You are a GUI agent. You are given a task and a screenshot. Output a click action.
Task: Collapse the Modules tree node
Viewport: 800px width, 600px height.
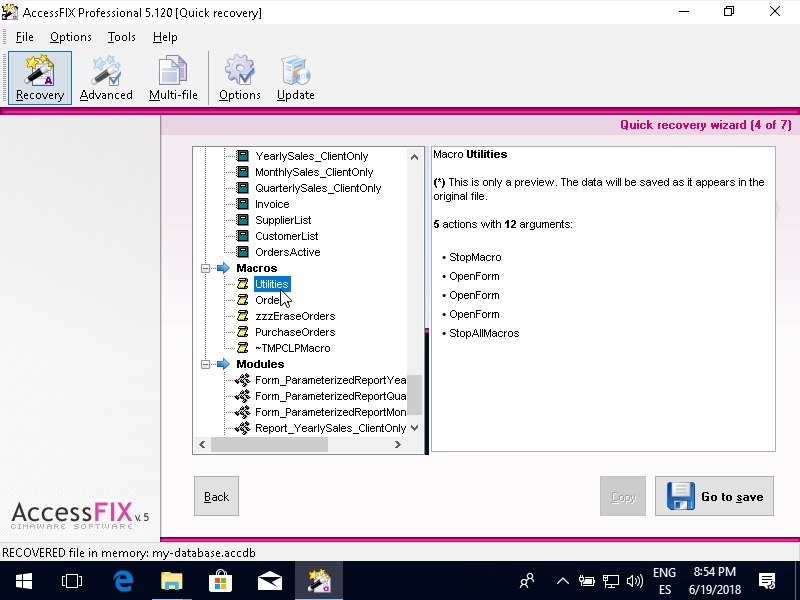point(206,364)
